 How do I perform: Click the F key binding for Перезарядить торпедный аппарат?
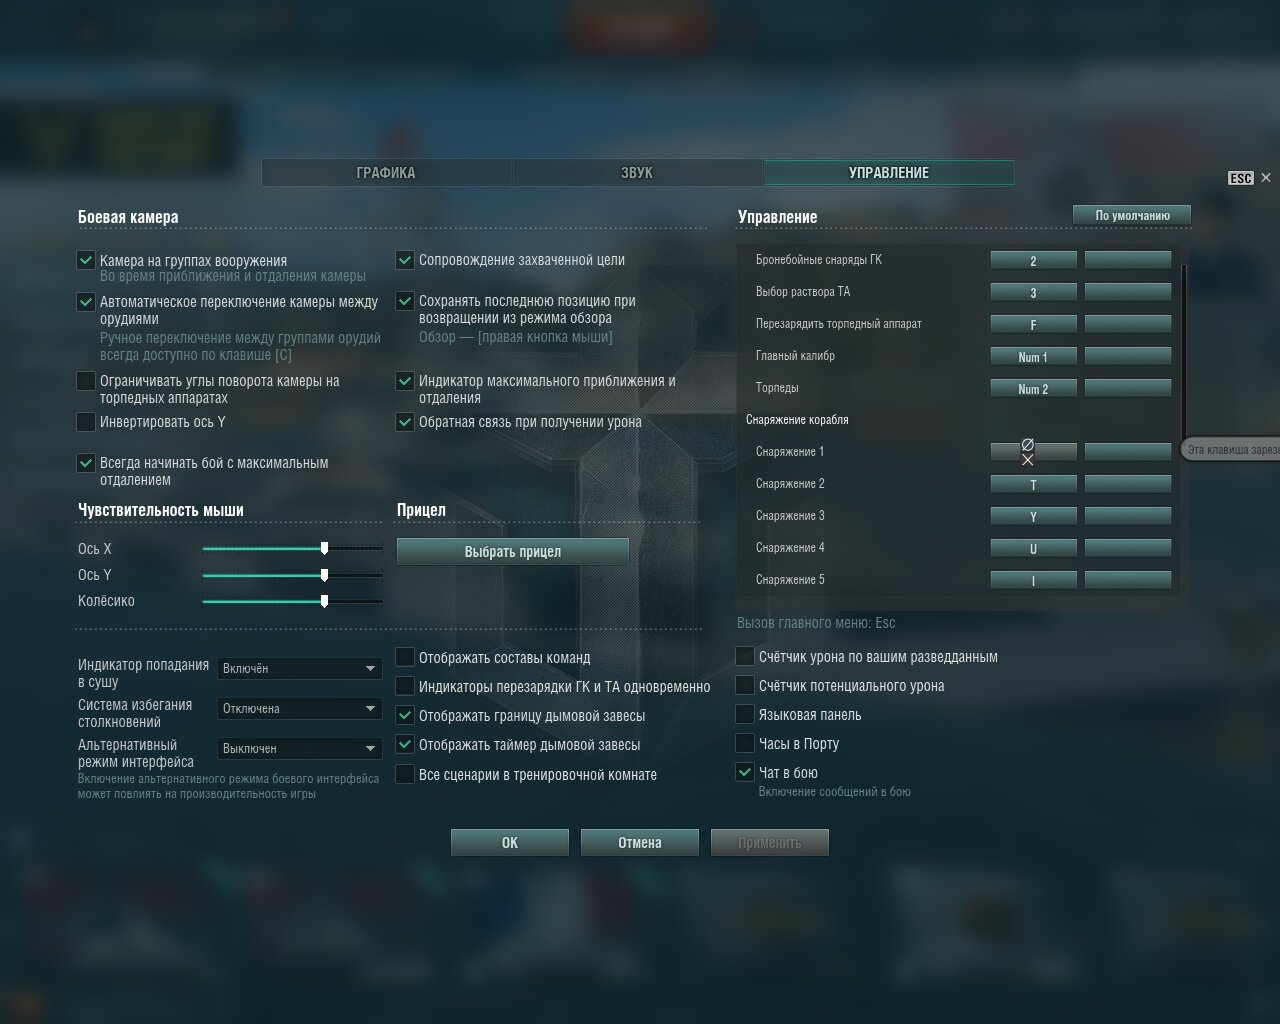coord(1033,324)
